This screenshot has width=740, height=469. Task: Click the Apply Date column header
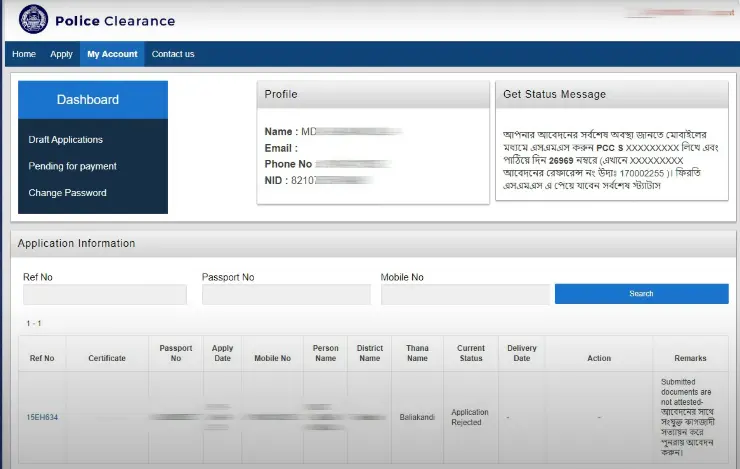tap(222, 354)
